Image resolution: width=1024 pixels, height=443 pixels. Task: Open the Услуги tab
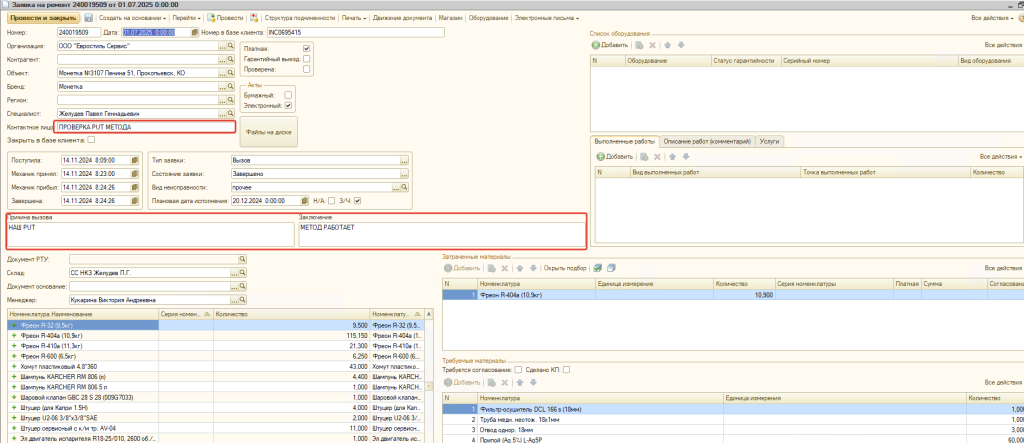pos(770,141)
